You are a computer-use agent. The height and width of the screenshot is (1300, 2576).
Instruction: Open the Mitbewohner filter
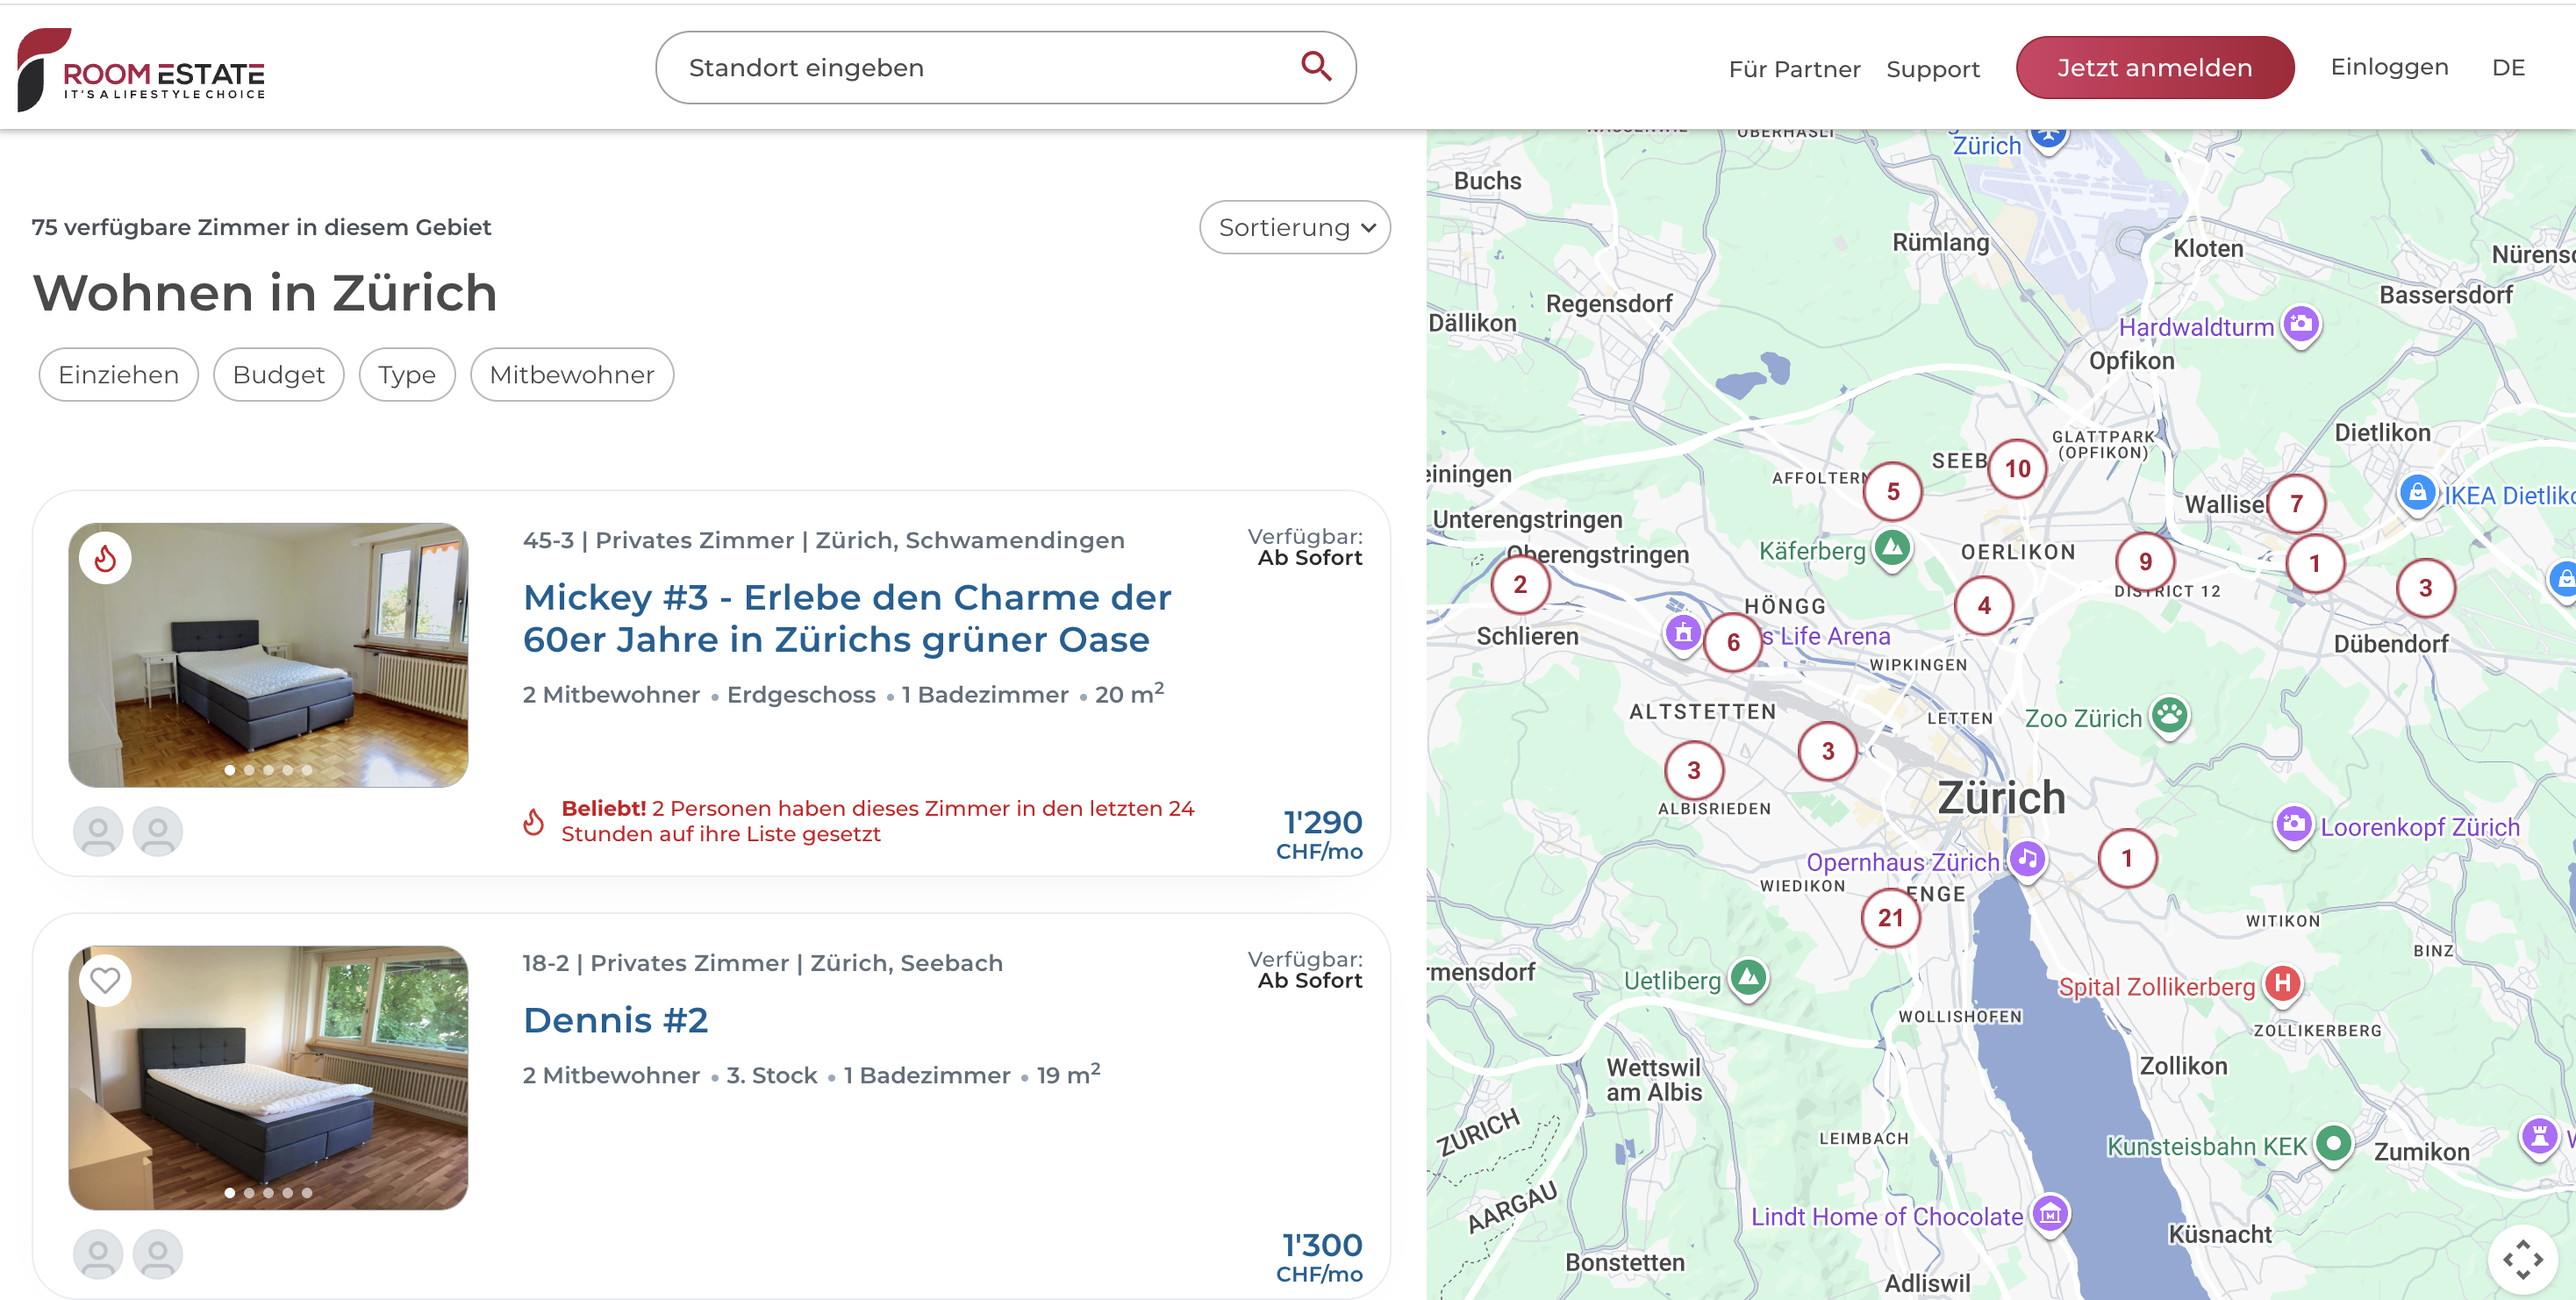571,375
